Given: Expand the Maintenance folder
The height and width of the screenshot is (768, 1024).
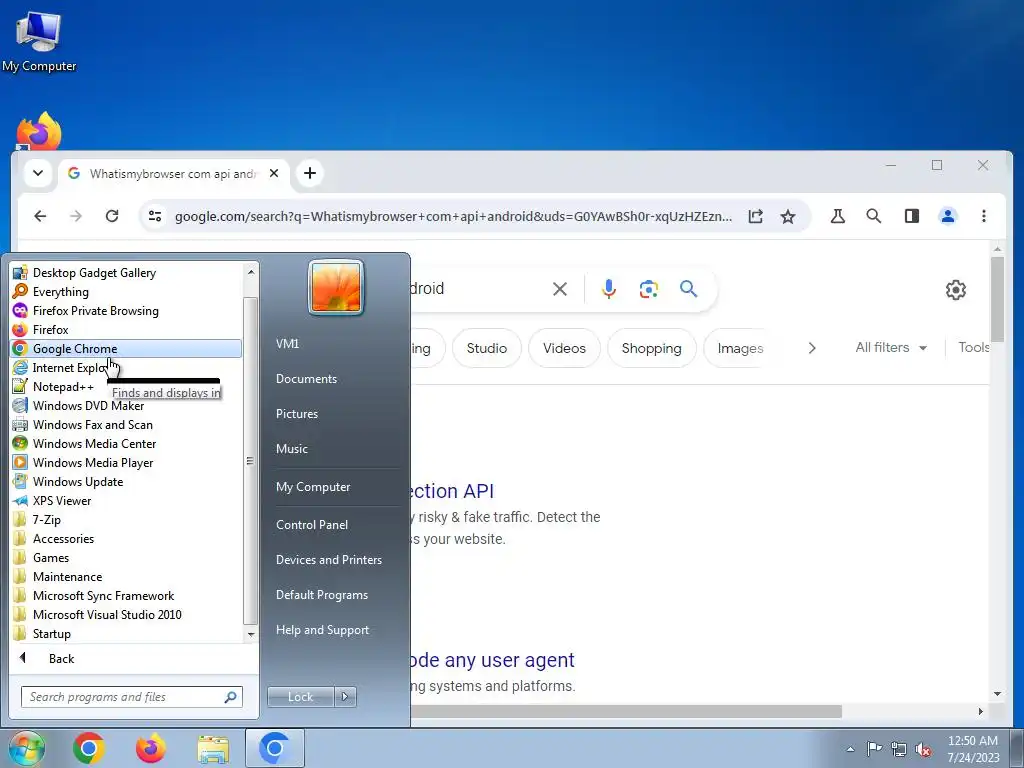Looking at the screenshot, I should pyautogui.click(x=126, y=577).
